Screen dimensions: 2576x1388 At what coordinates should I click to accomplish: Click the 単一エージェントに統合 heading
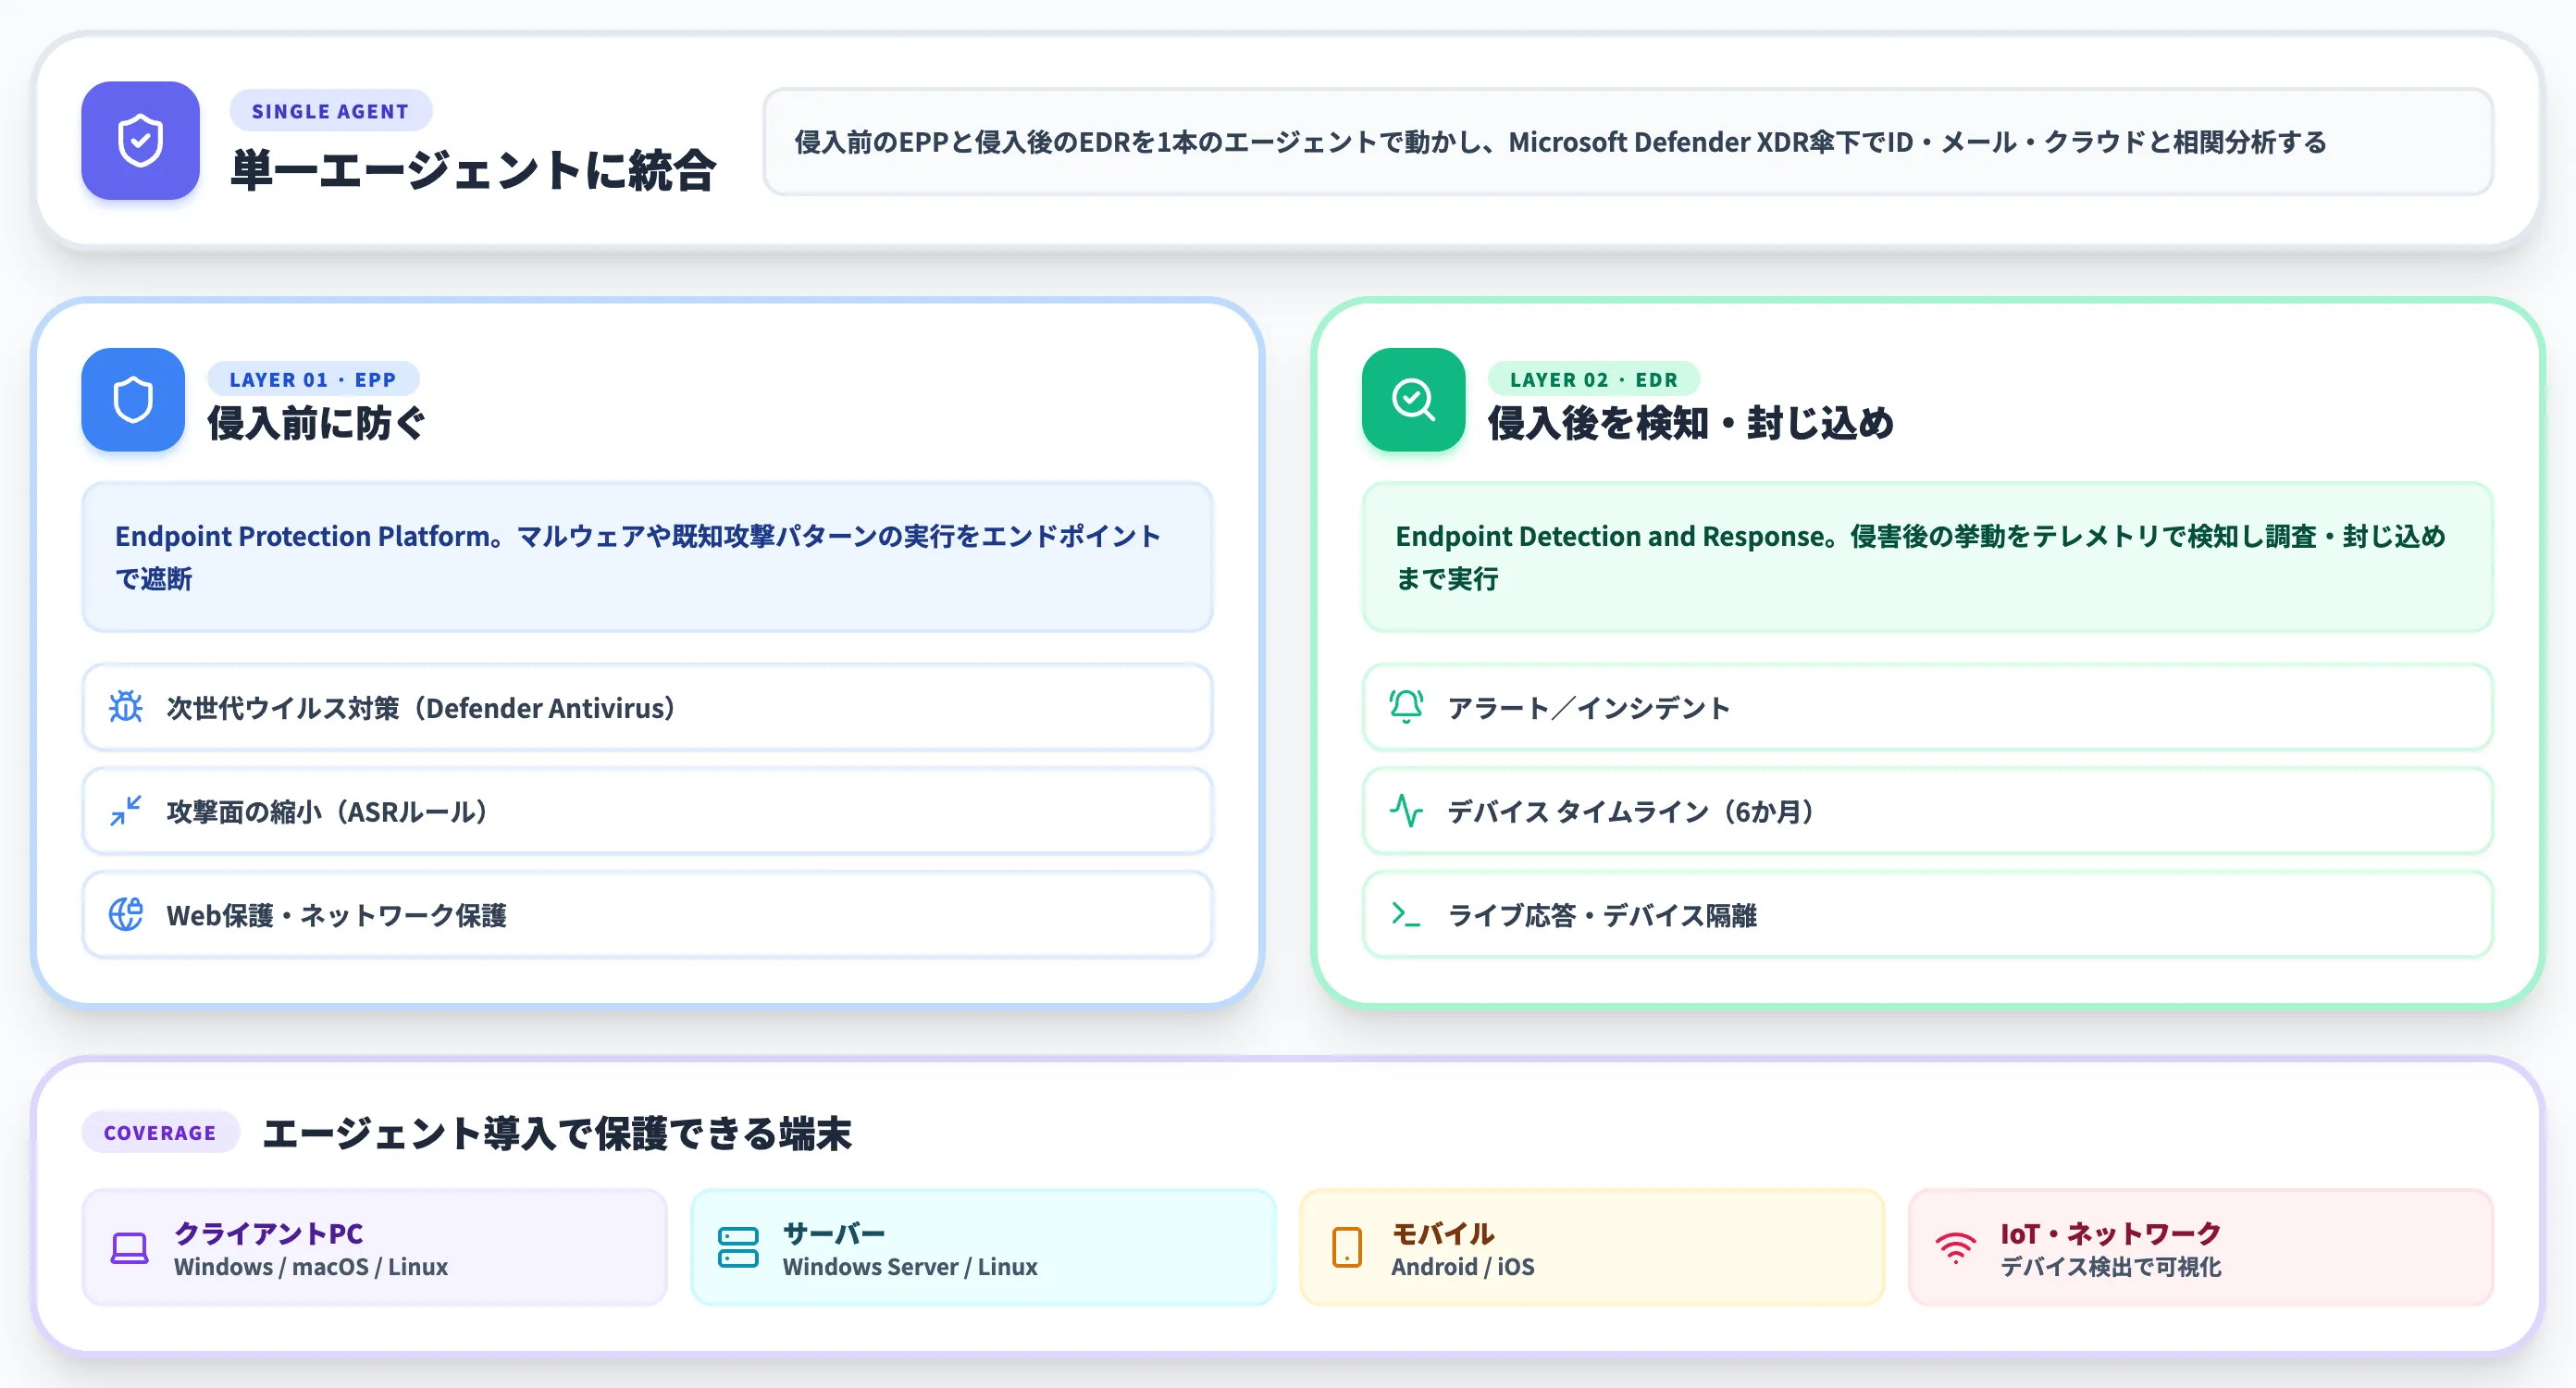[474, 170]
